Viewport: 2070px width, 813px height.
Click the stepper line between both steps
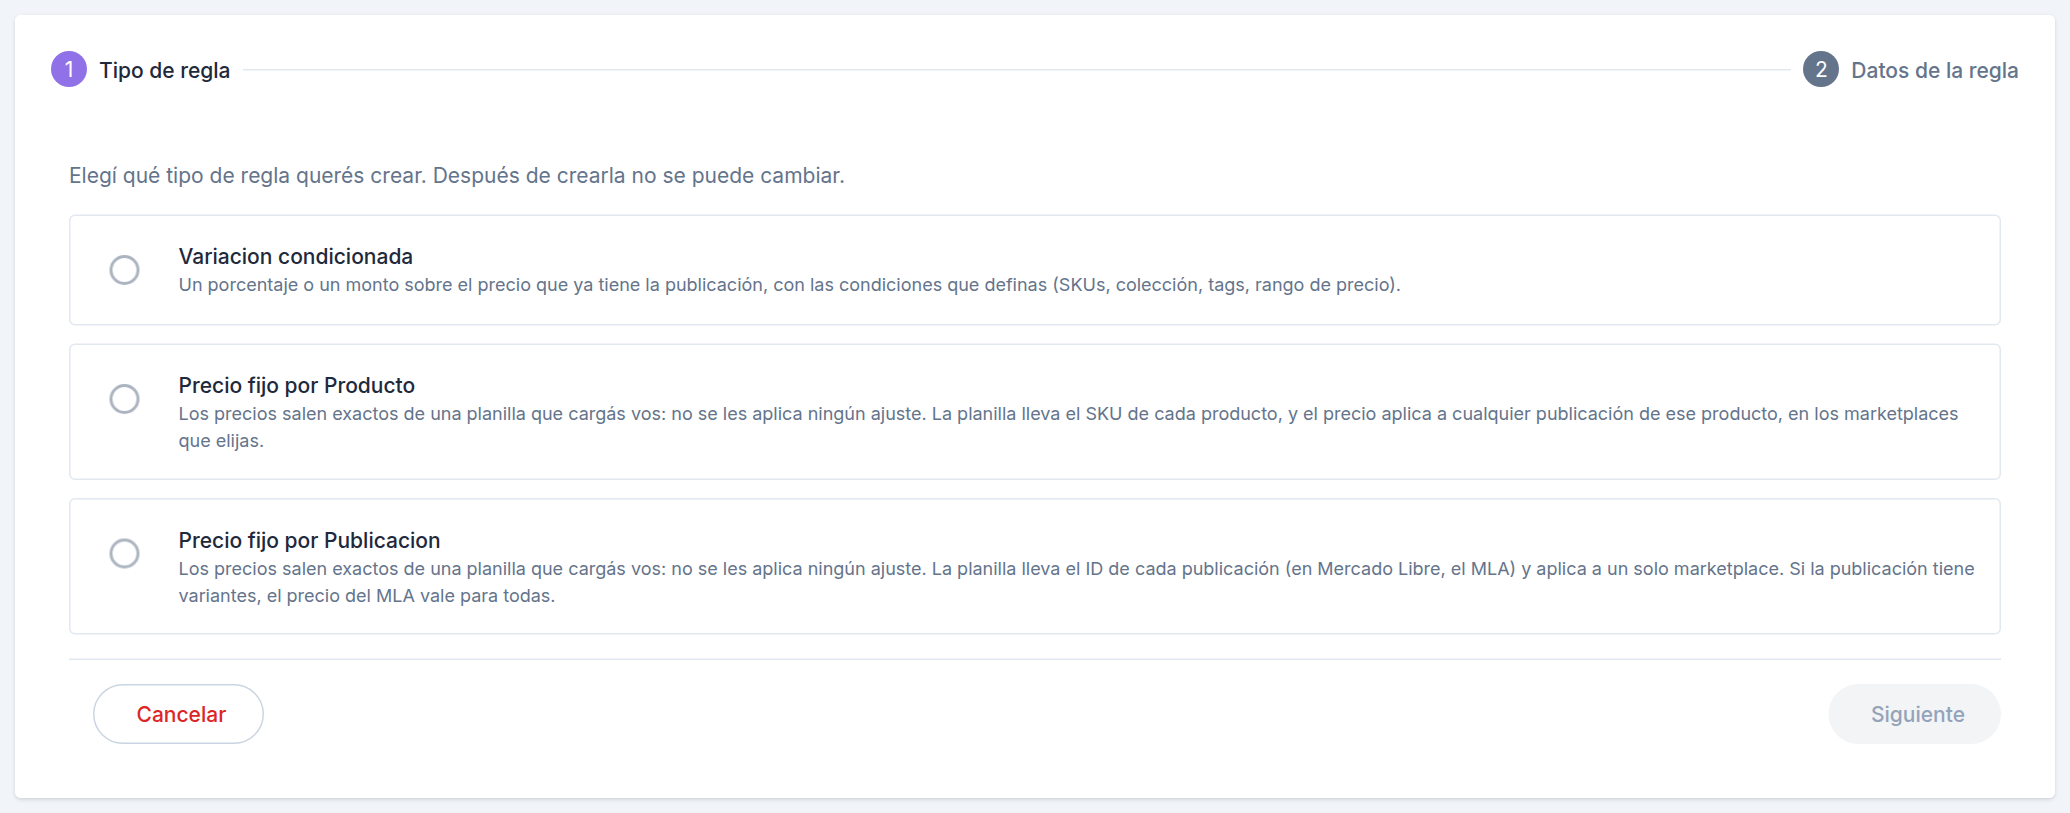pyautogui.click(x=1016, y=70)
